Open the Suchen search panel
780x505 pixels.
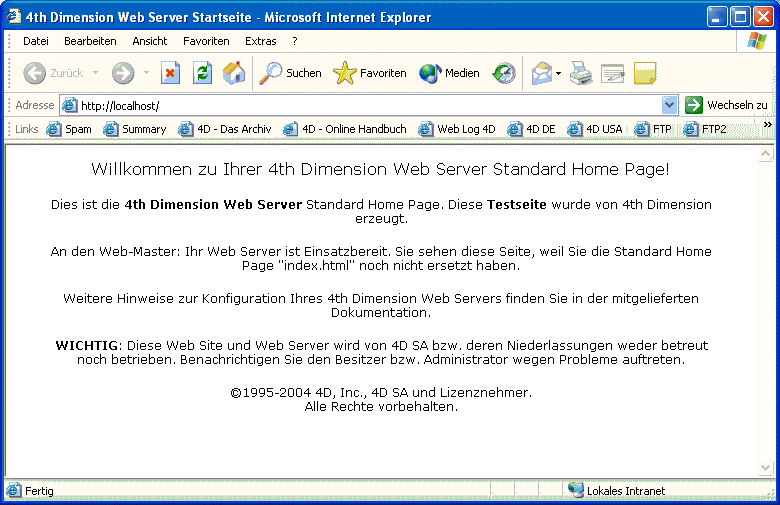[x=290, y=73]
